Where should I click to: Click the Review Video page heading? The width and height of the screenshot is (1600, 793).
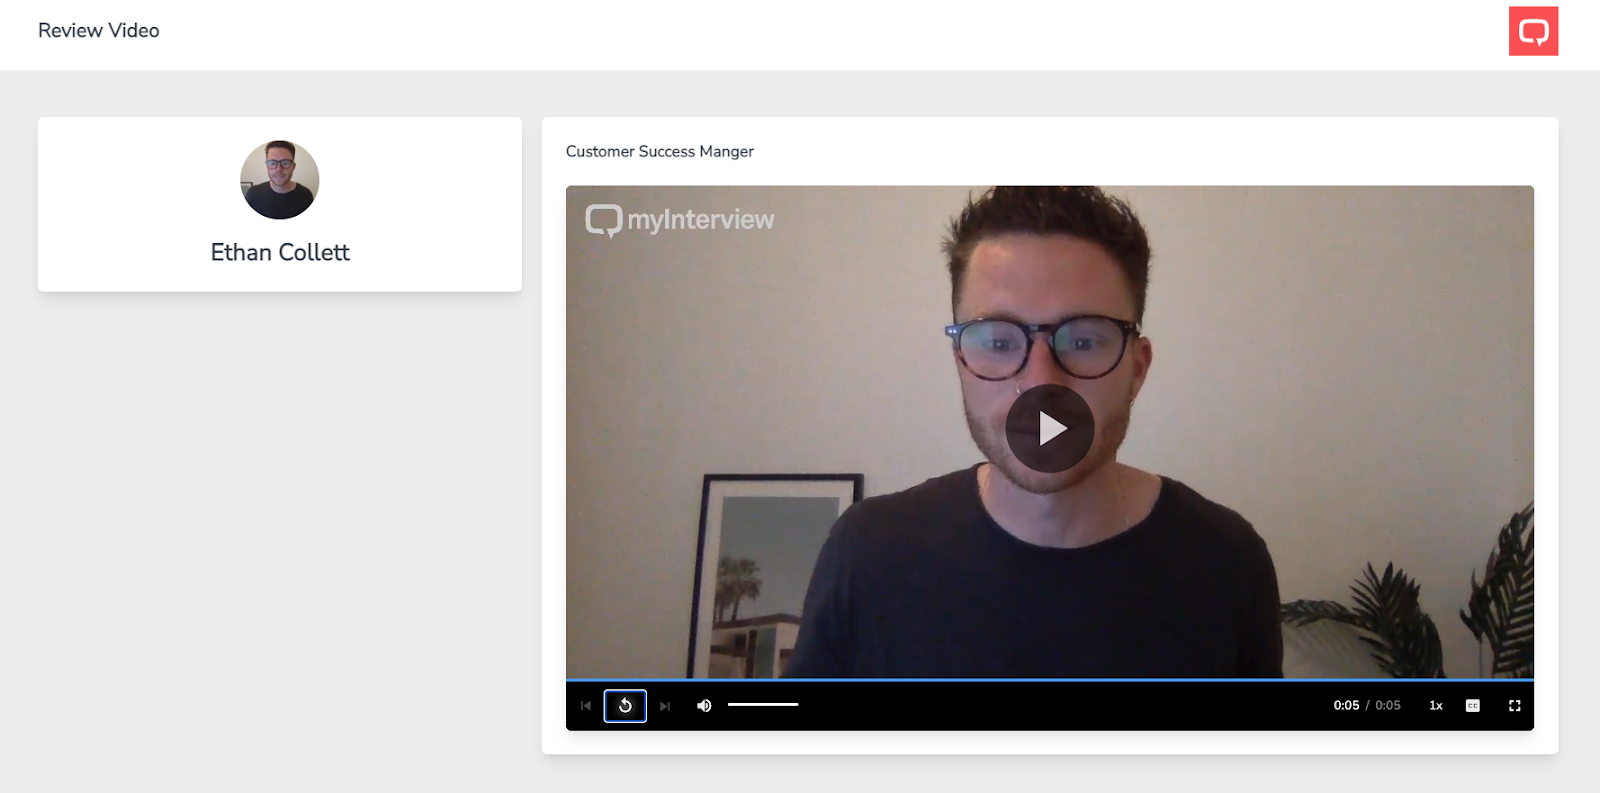click(99, 31)
